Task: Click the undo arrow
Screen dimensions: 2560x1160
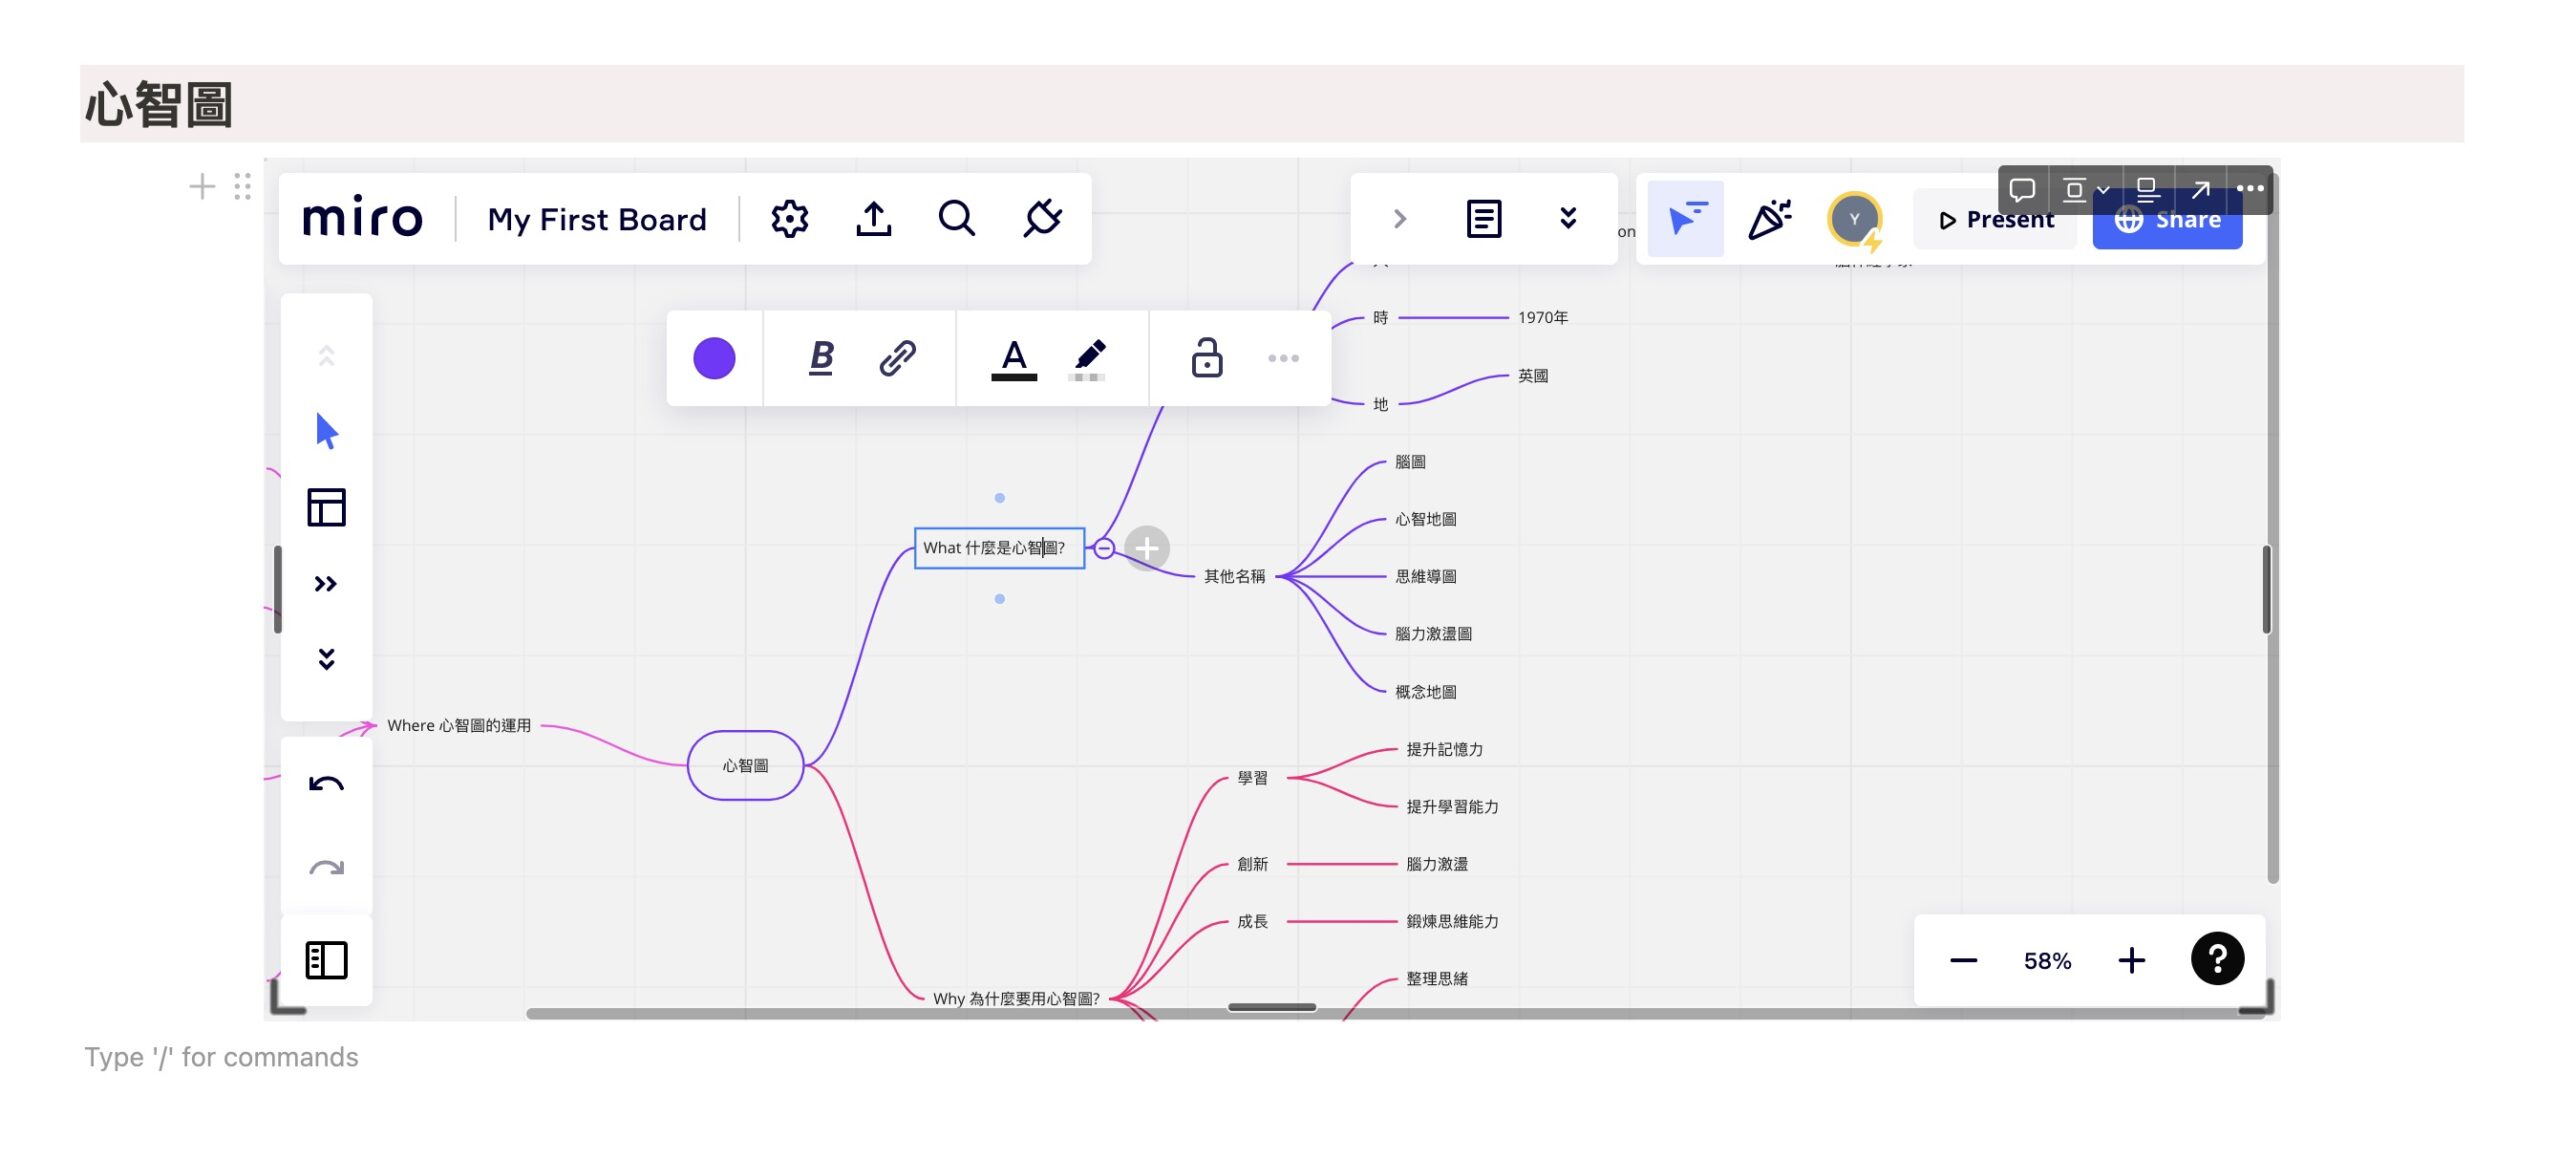Action: tap(326, 784)
